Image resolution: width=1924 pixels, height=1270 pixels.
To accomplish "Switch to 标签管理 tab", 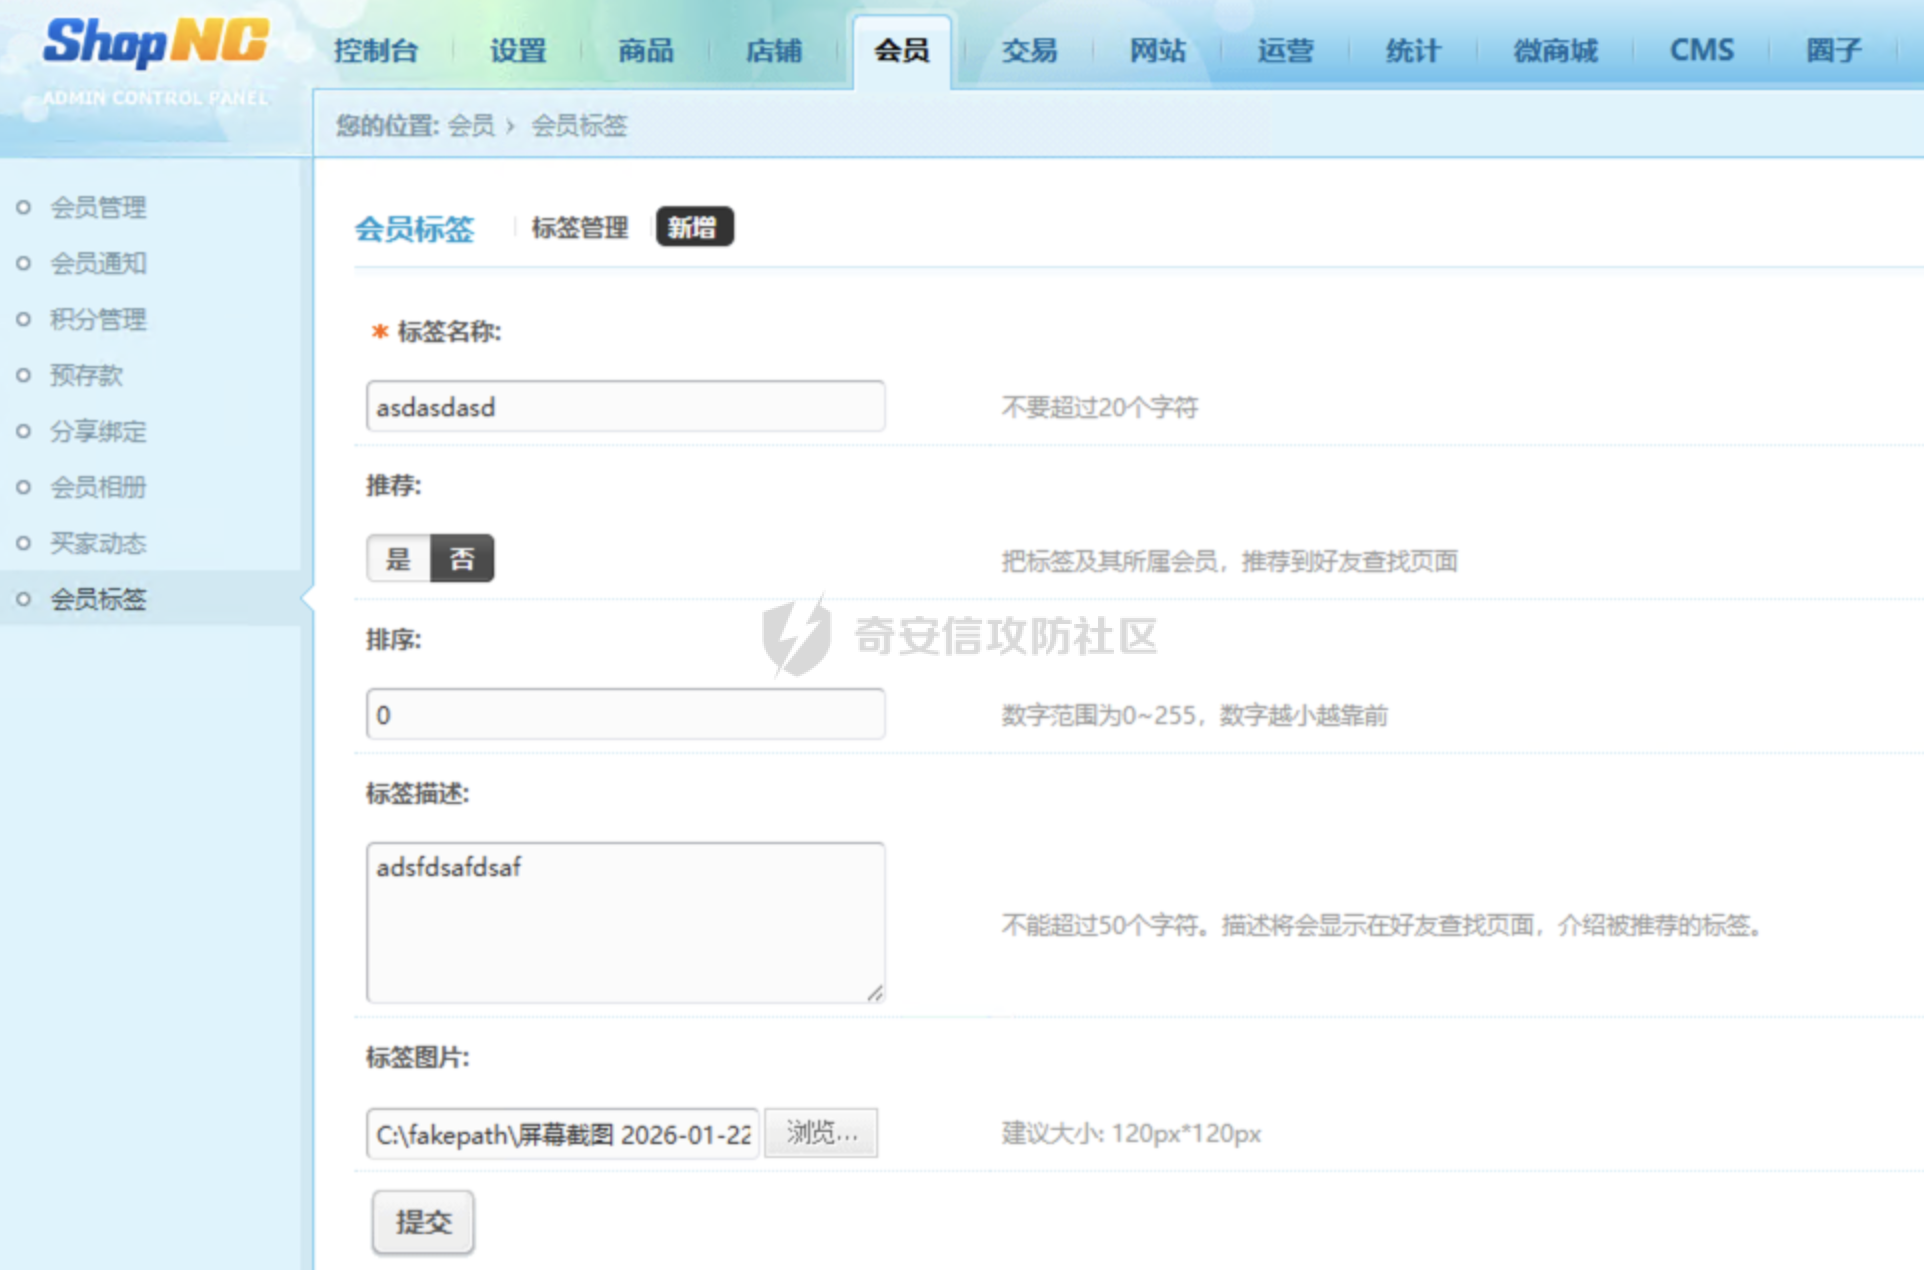I will click(x=579, y=228).
